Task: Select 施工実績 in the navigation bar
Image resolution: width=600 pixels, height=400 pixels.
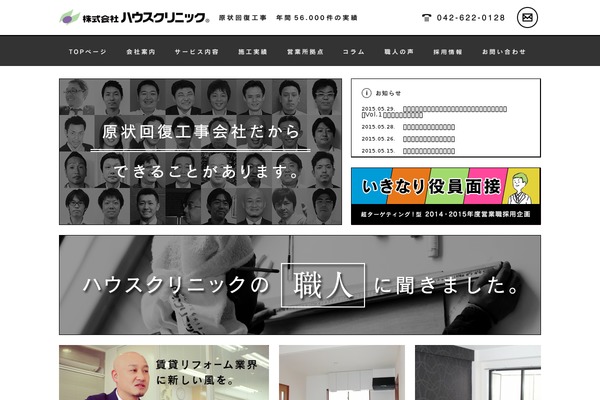Action: click(253, 52)
